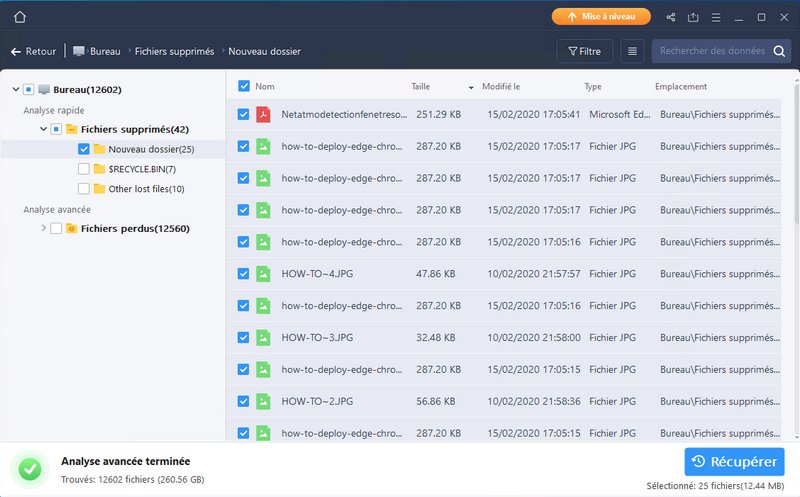Collapse the Fichiers supprimés(42) node

pos(43,129)
